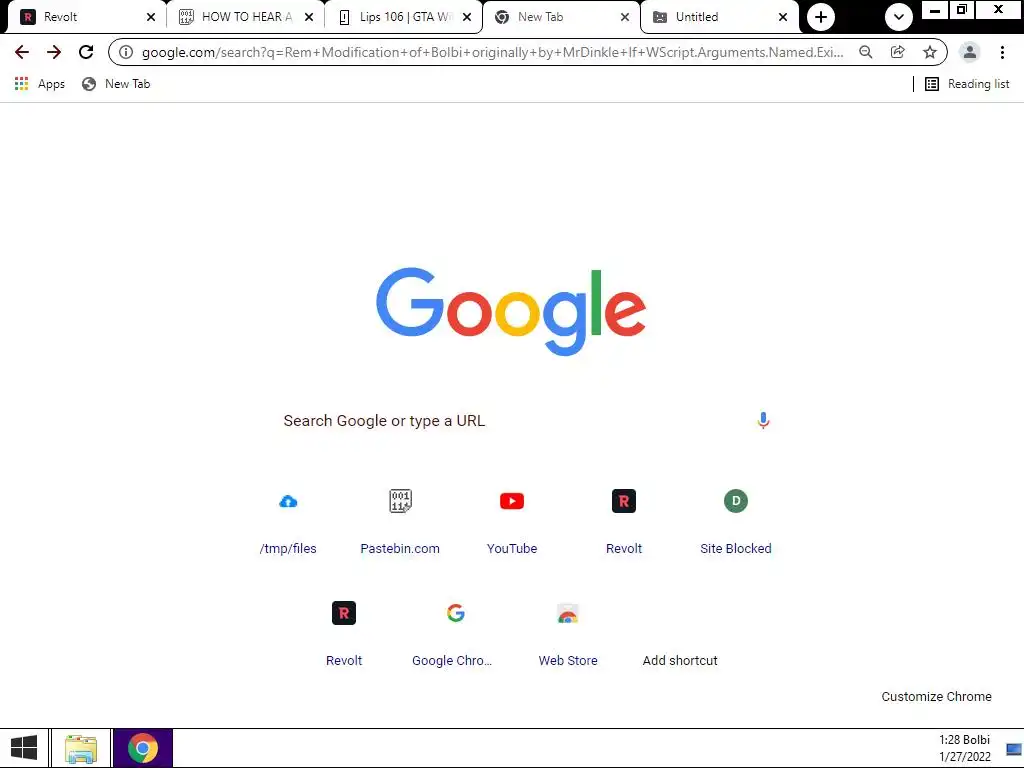Share this page icon

pyautogui.click(x=898, y=52)
